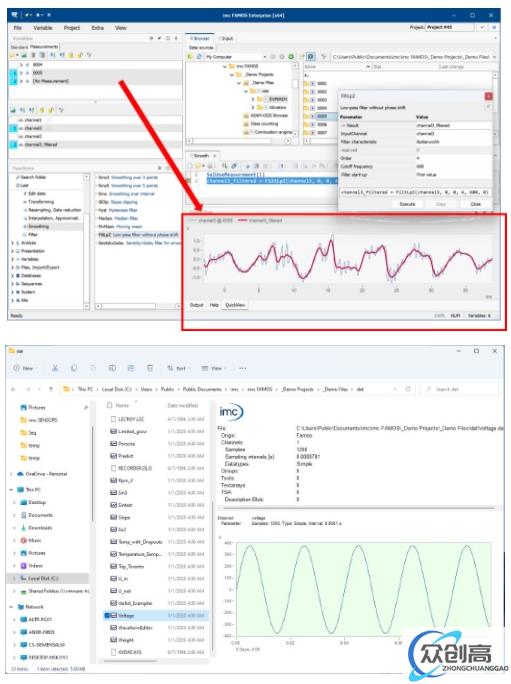
Task: Open the My Computer data source dropdown
Action: pos(264,57)
